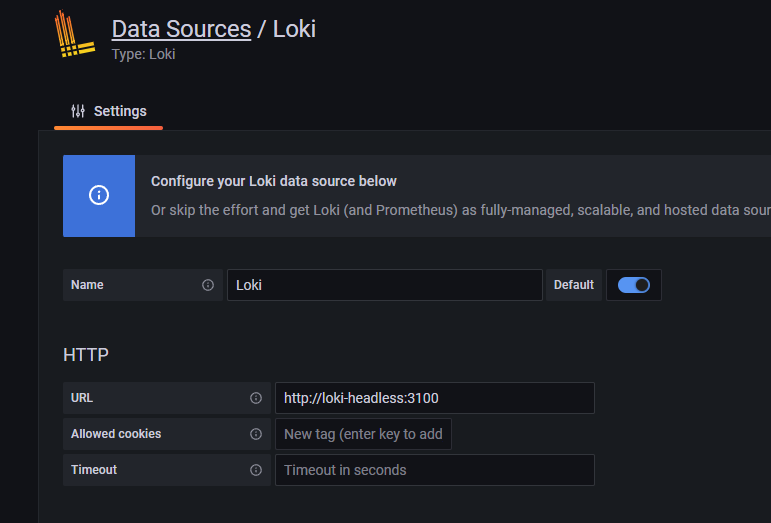Open the Data Sources breadcrumb link

[181, 29]
